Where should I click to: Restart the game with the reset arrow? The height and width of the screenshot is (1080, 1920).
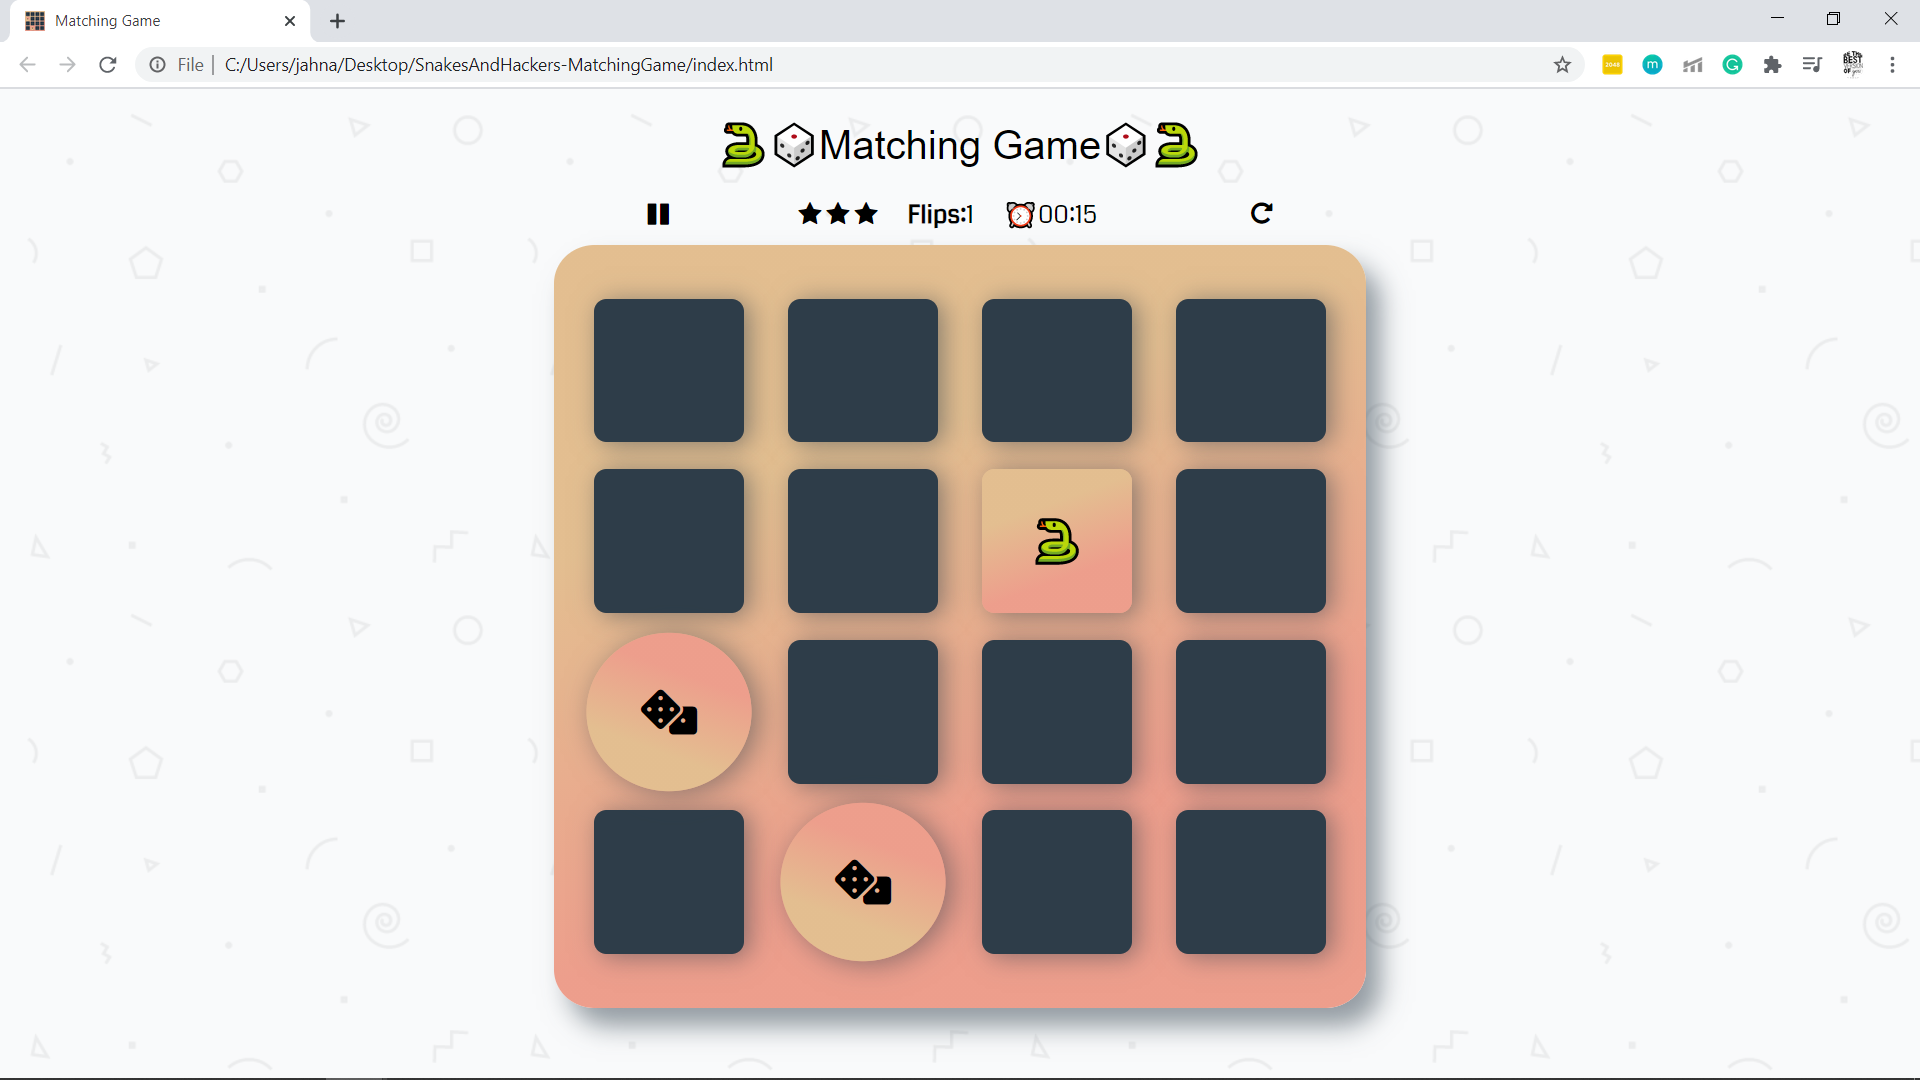coord(1261,213)
